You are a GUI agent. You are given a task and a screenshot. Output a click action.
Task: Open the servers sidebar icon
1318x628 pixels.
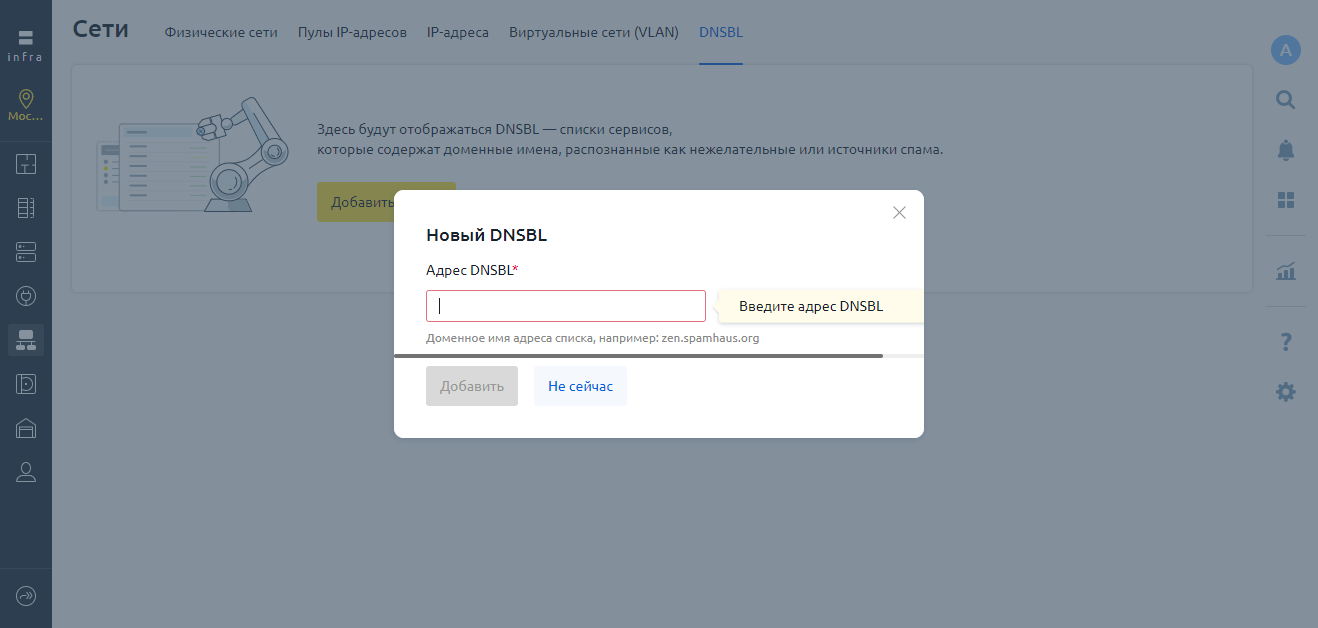coord(26,251)
